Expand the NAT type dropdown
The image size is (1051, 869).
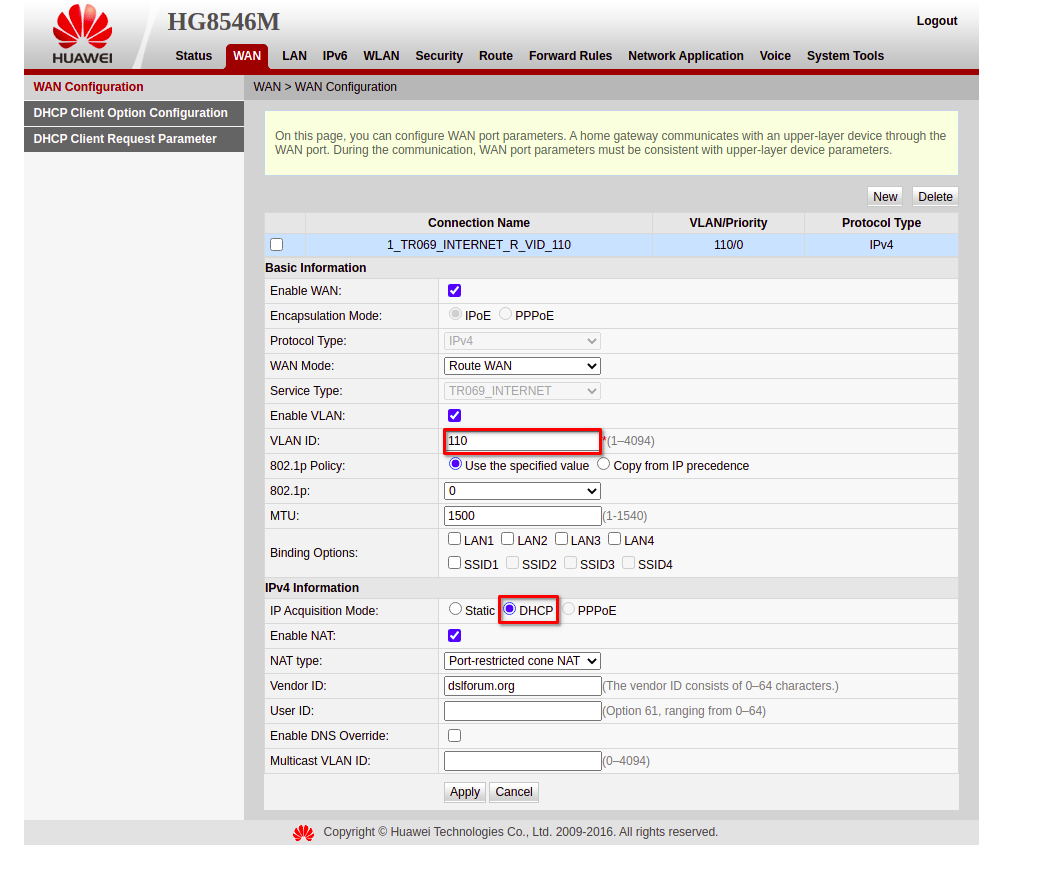pos(522,661)
